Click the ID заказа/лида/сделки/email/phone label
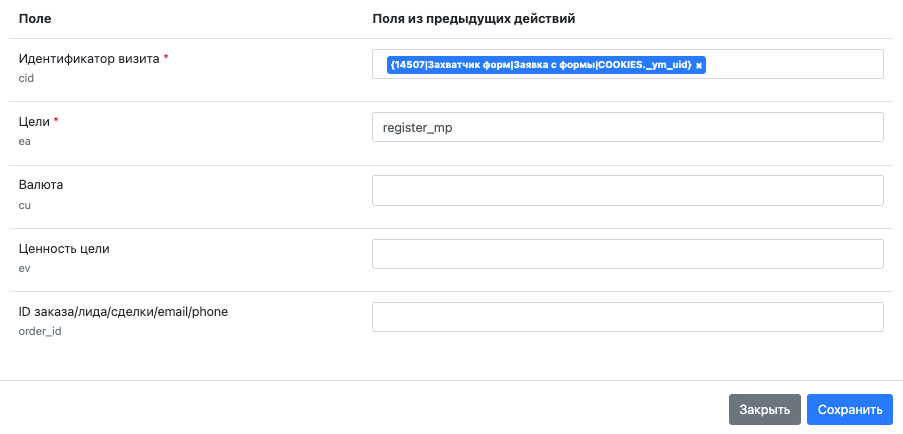 pos(124,312)
